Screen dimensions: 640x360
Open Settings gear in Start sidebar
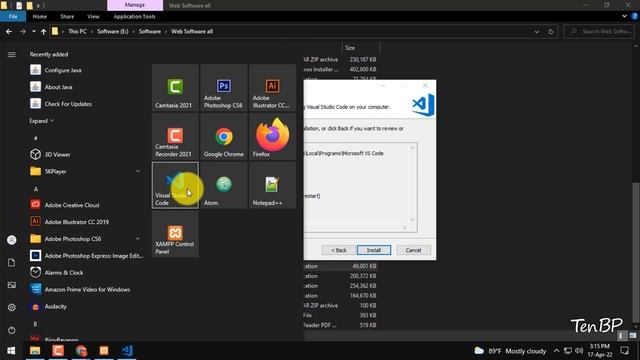click(11, 307)
